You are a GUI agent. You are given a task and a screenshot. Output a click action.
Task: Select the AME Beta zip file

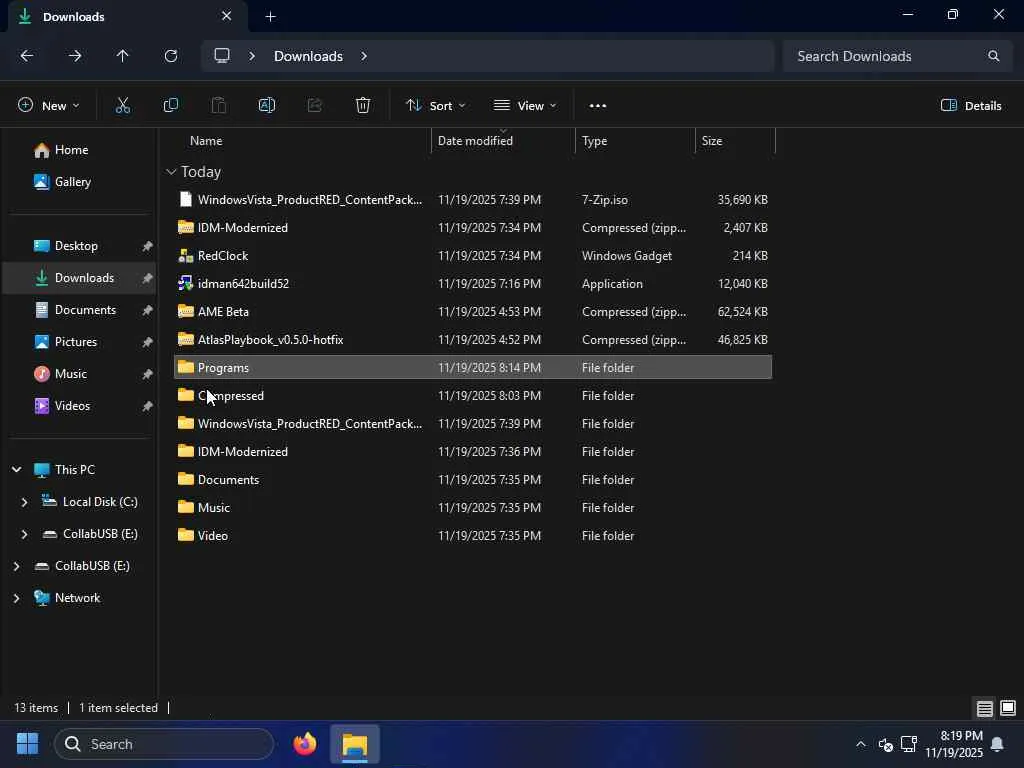(x=473, y=312)
